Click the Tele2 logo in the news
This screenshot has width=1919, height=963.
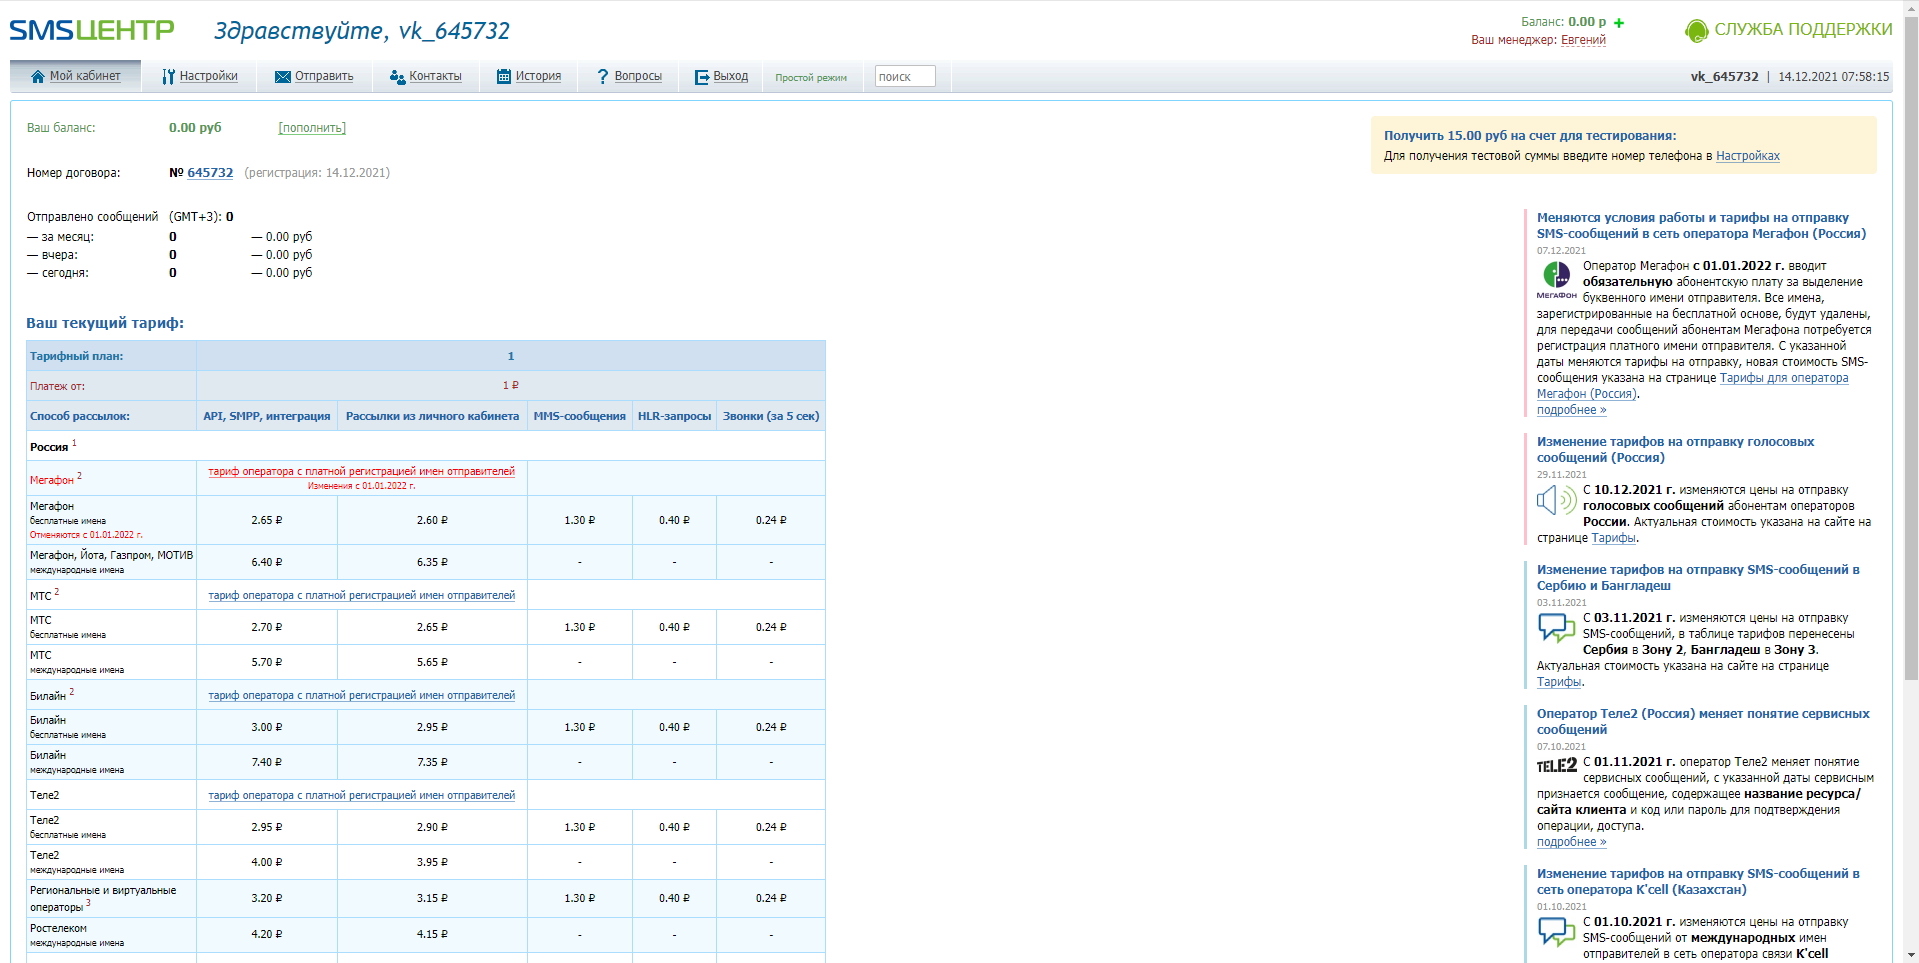[x=1556, y=766]
